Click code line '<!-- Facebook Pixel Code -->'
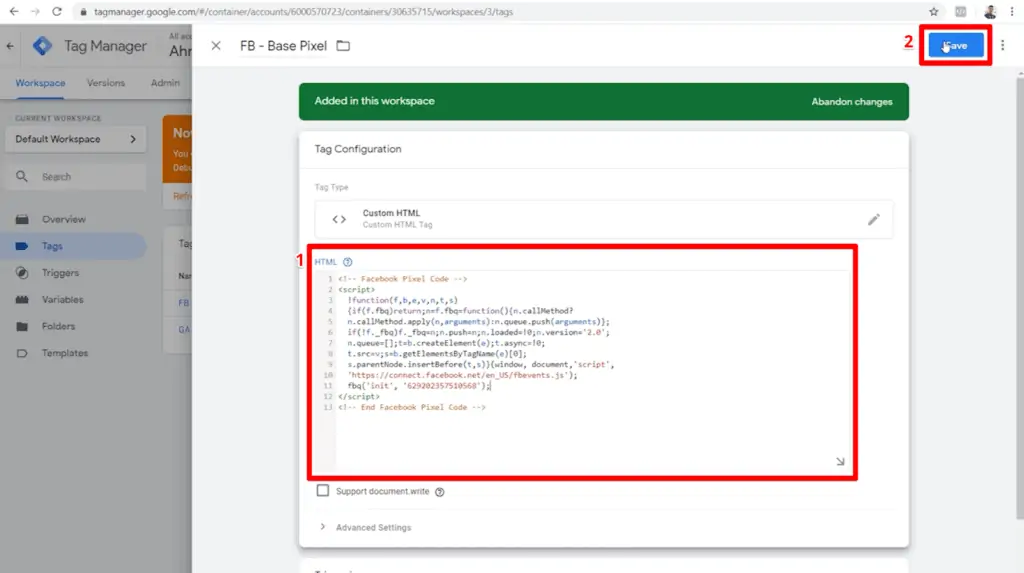 [402, 279]
